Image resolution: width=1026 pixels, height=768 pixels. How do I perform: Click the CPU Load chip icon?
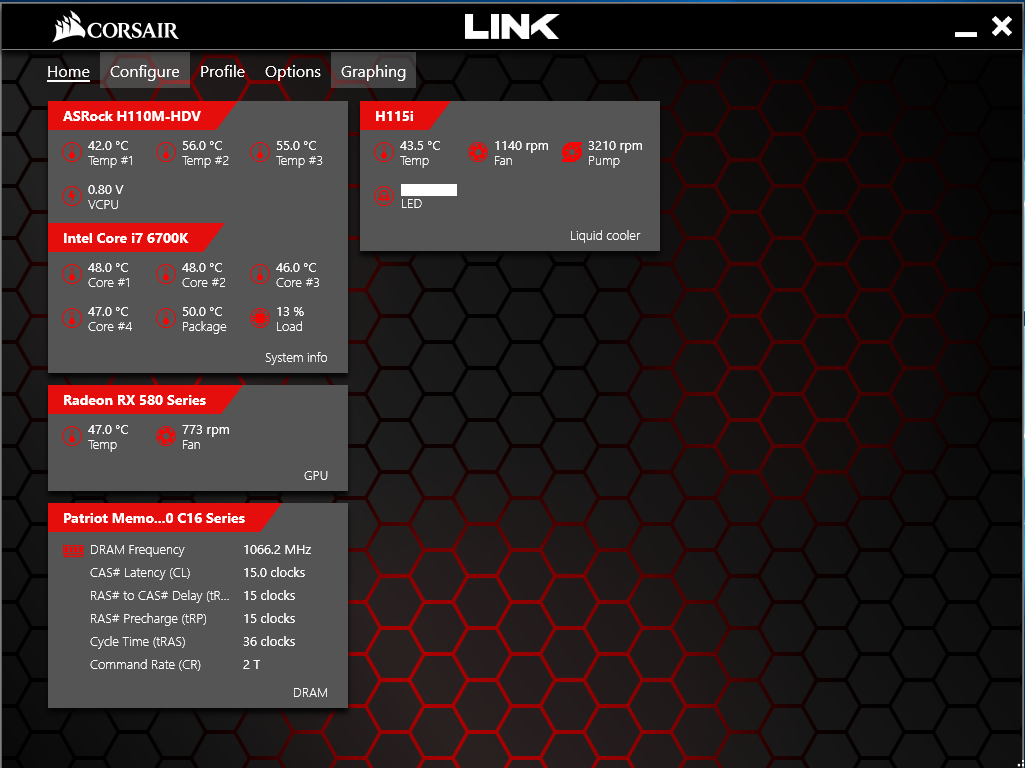click(x=260, y=319)
